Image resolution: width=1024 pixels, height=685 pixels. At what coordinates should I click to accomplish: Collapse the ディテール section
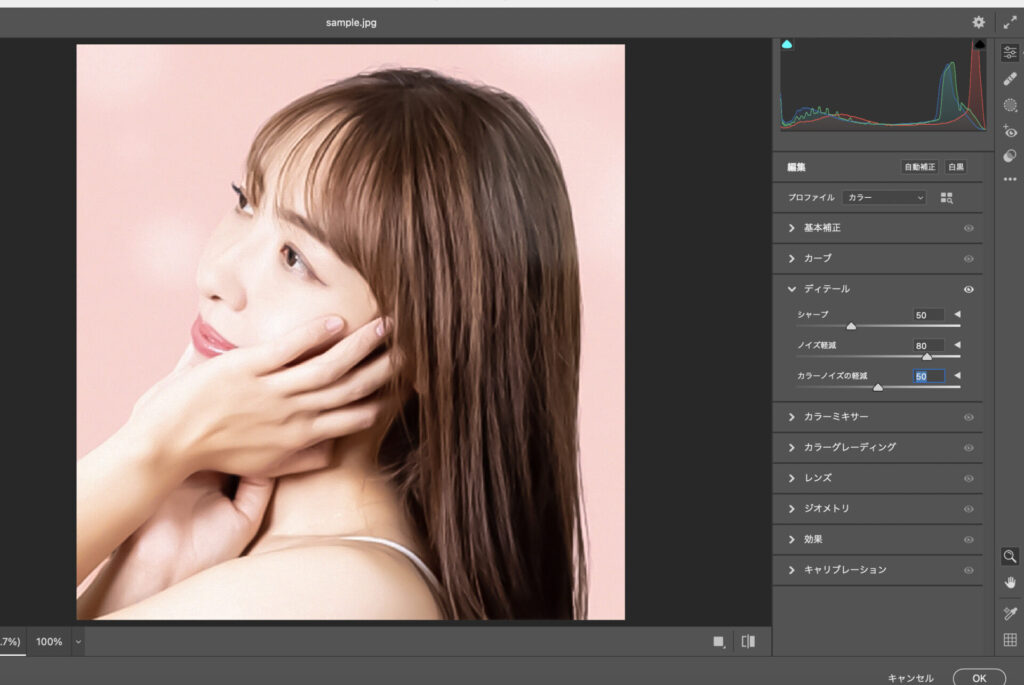792,289
